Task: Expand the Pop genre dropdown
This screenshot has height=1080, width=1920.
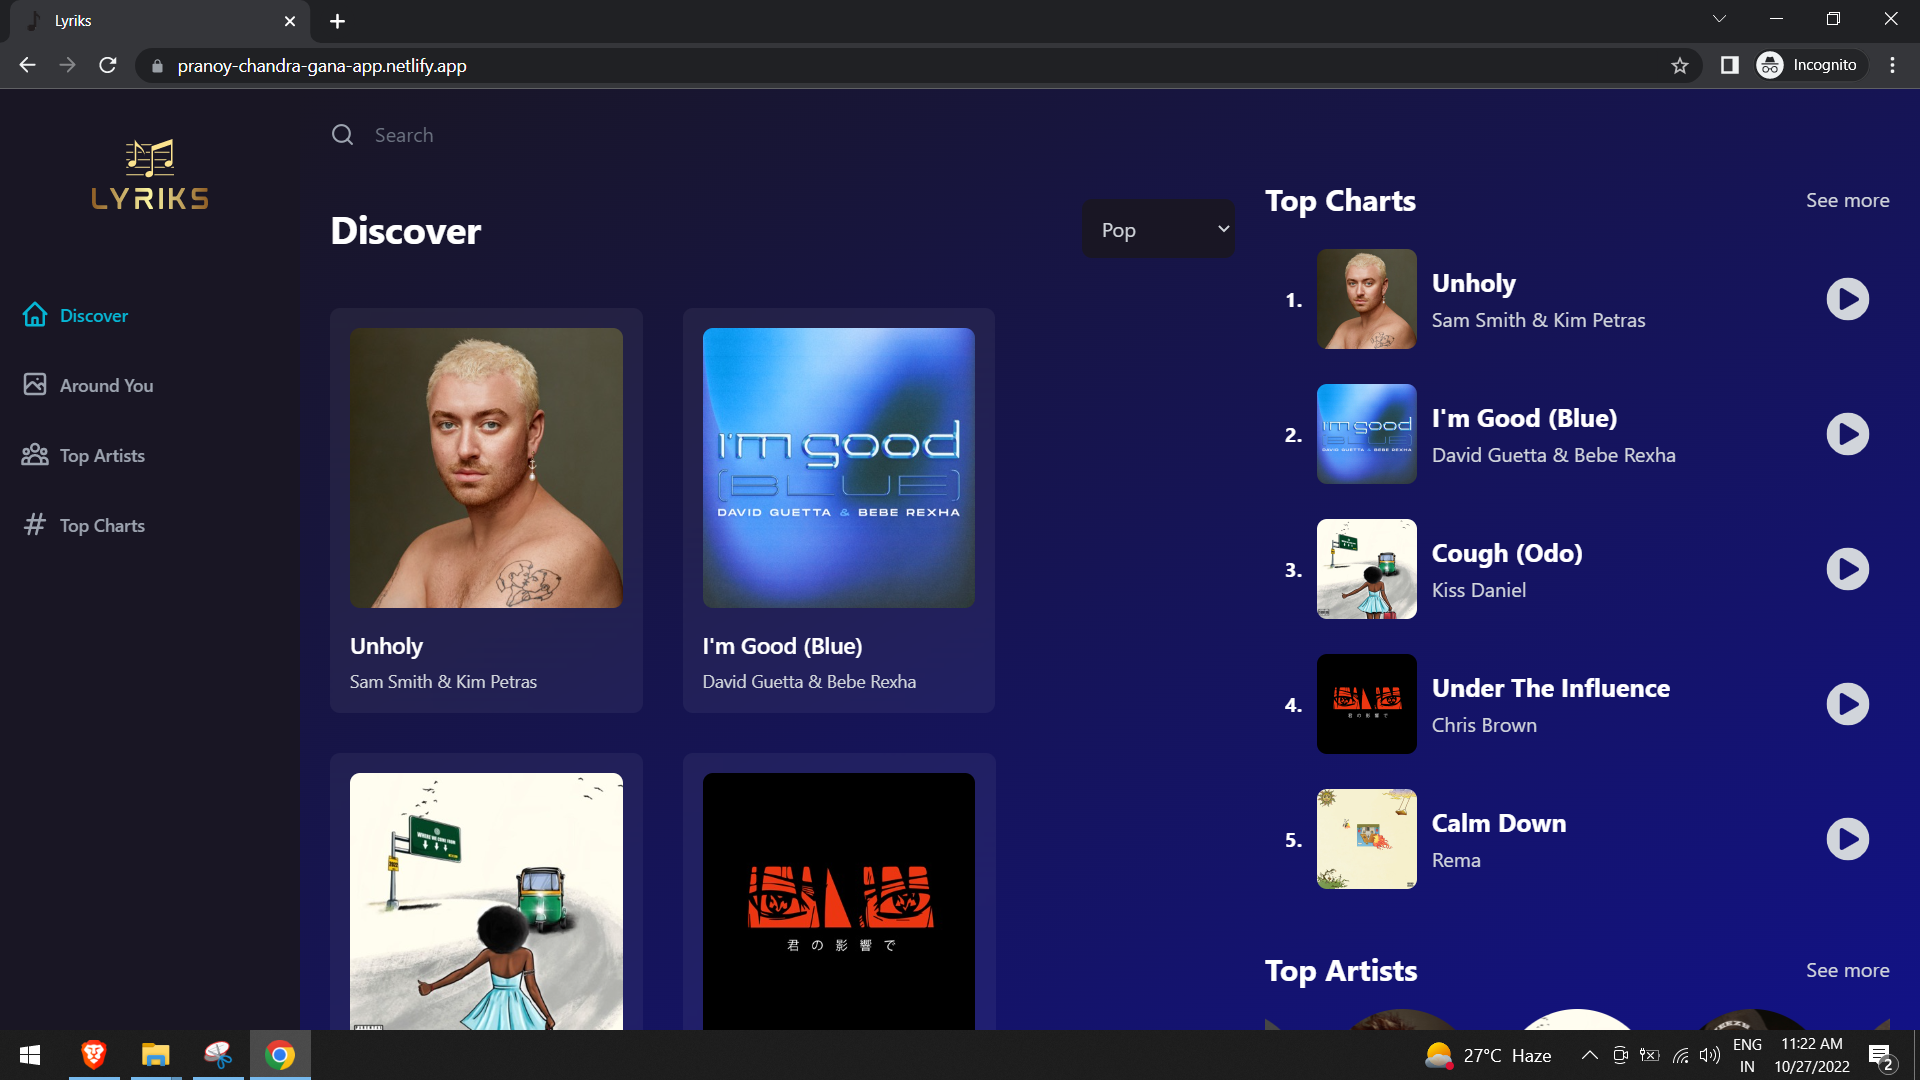Action: coord(1158,230)
